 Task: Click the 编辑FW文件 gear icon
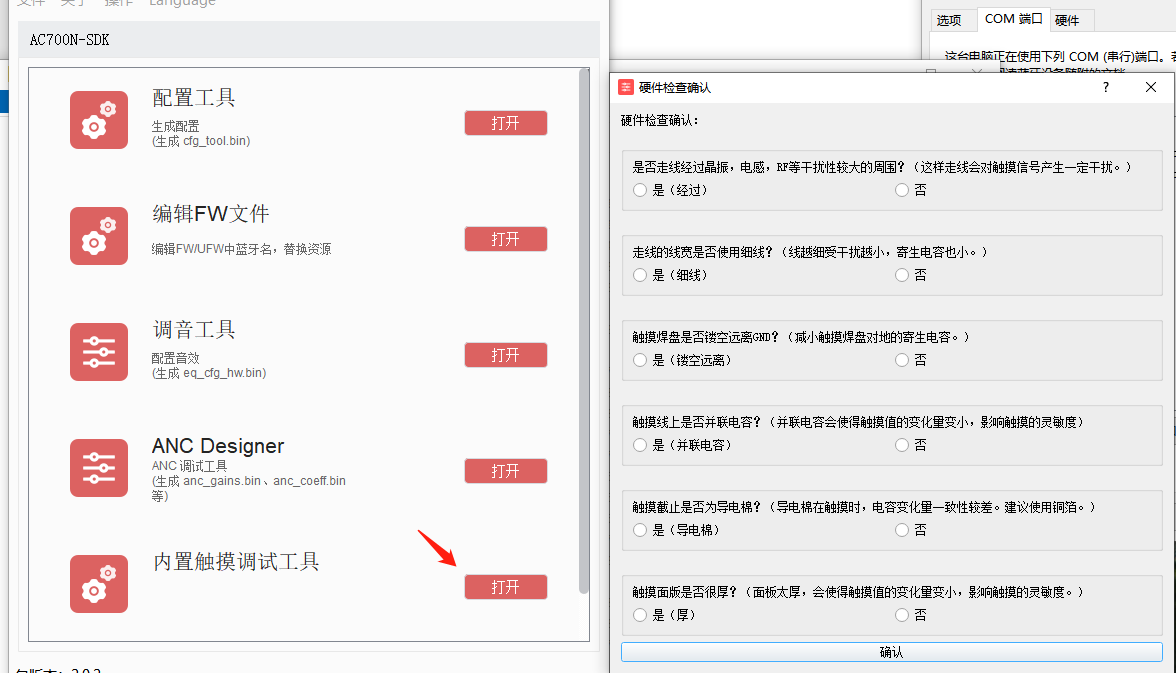coord(99,236)
